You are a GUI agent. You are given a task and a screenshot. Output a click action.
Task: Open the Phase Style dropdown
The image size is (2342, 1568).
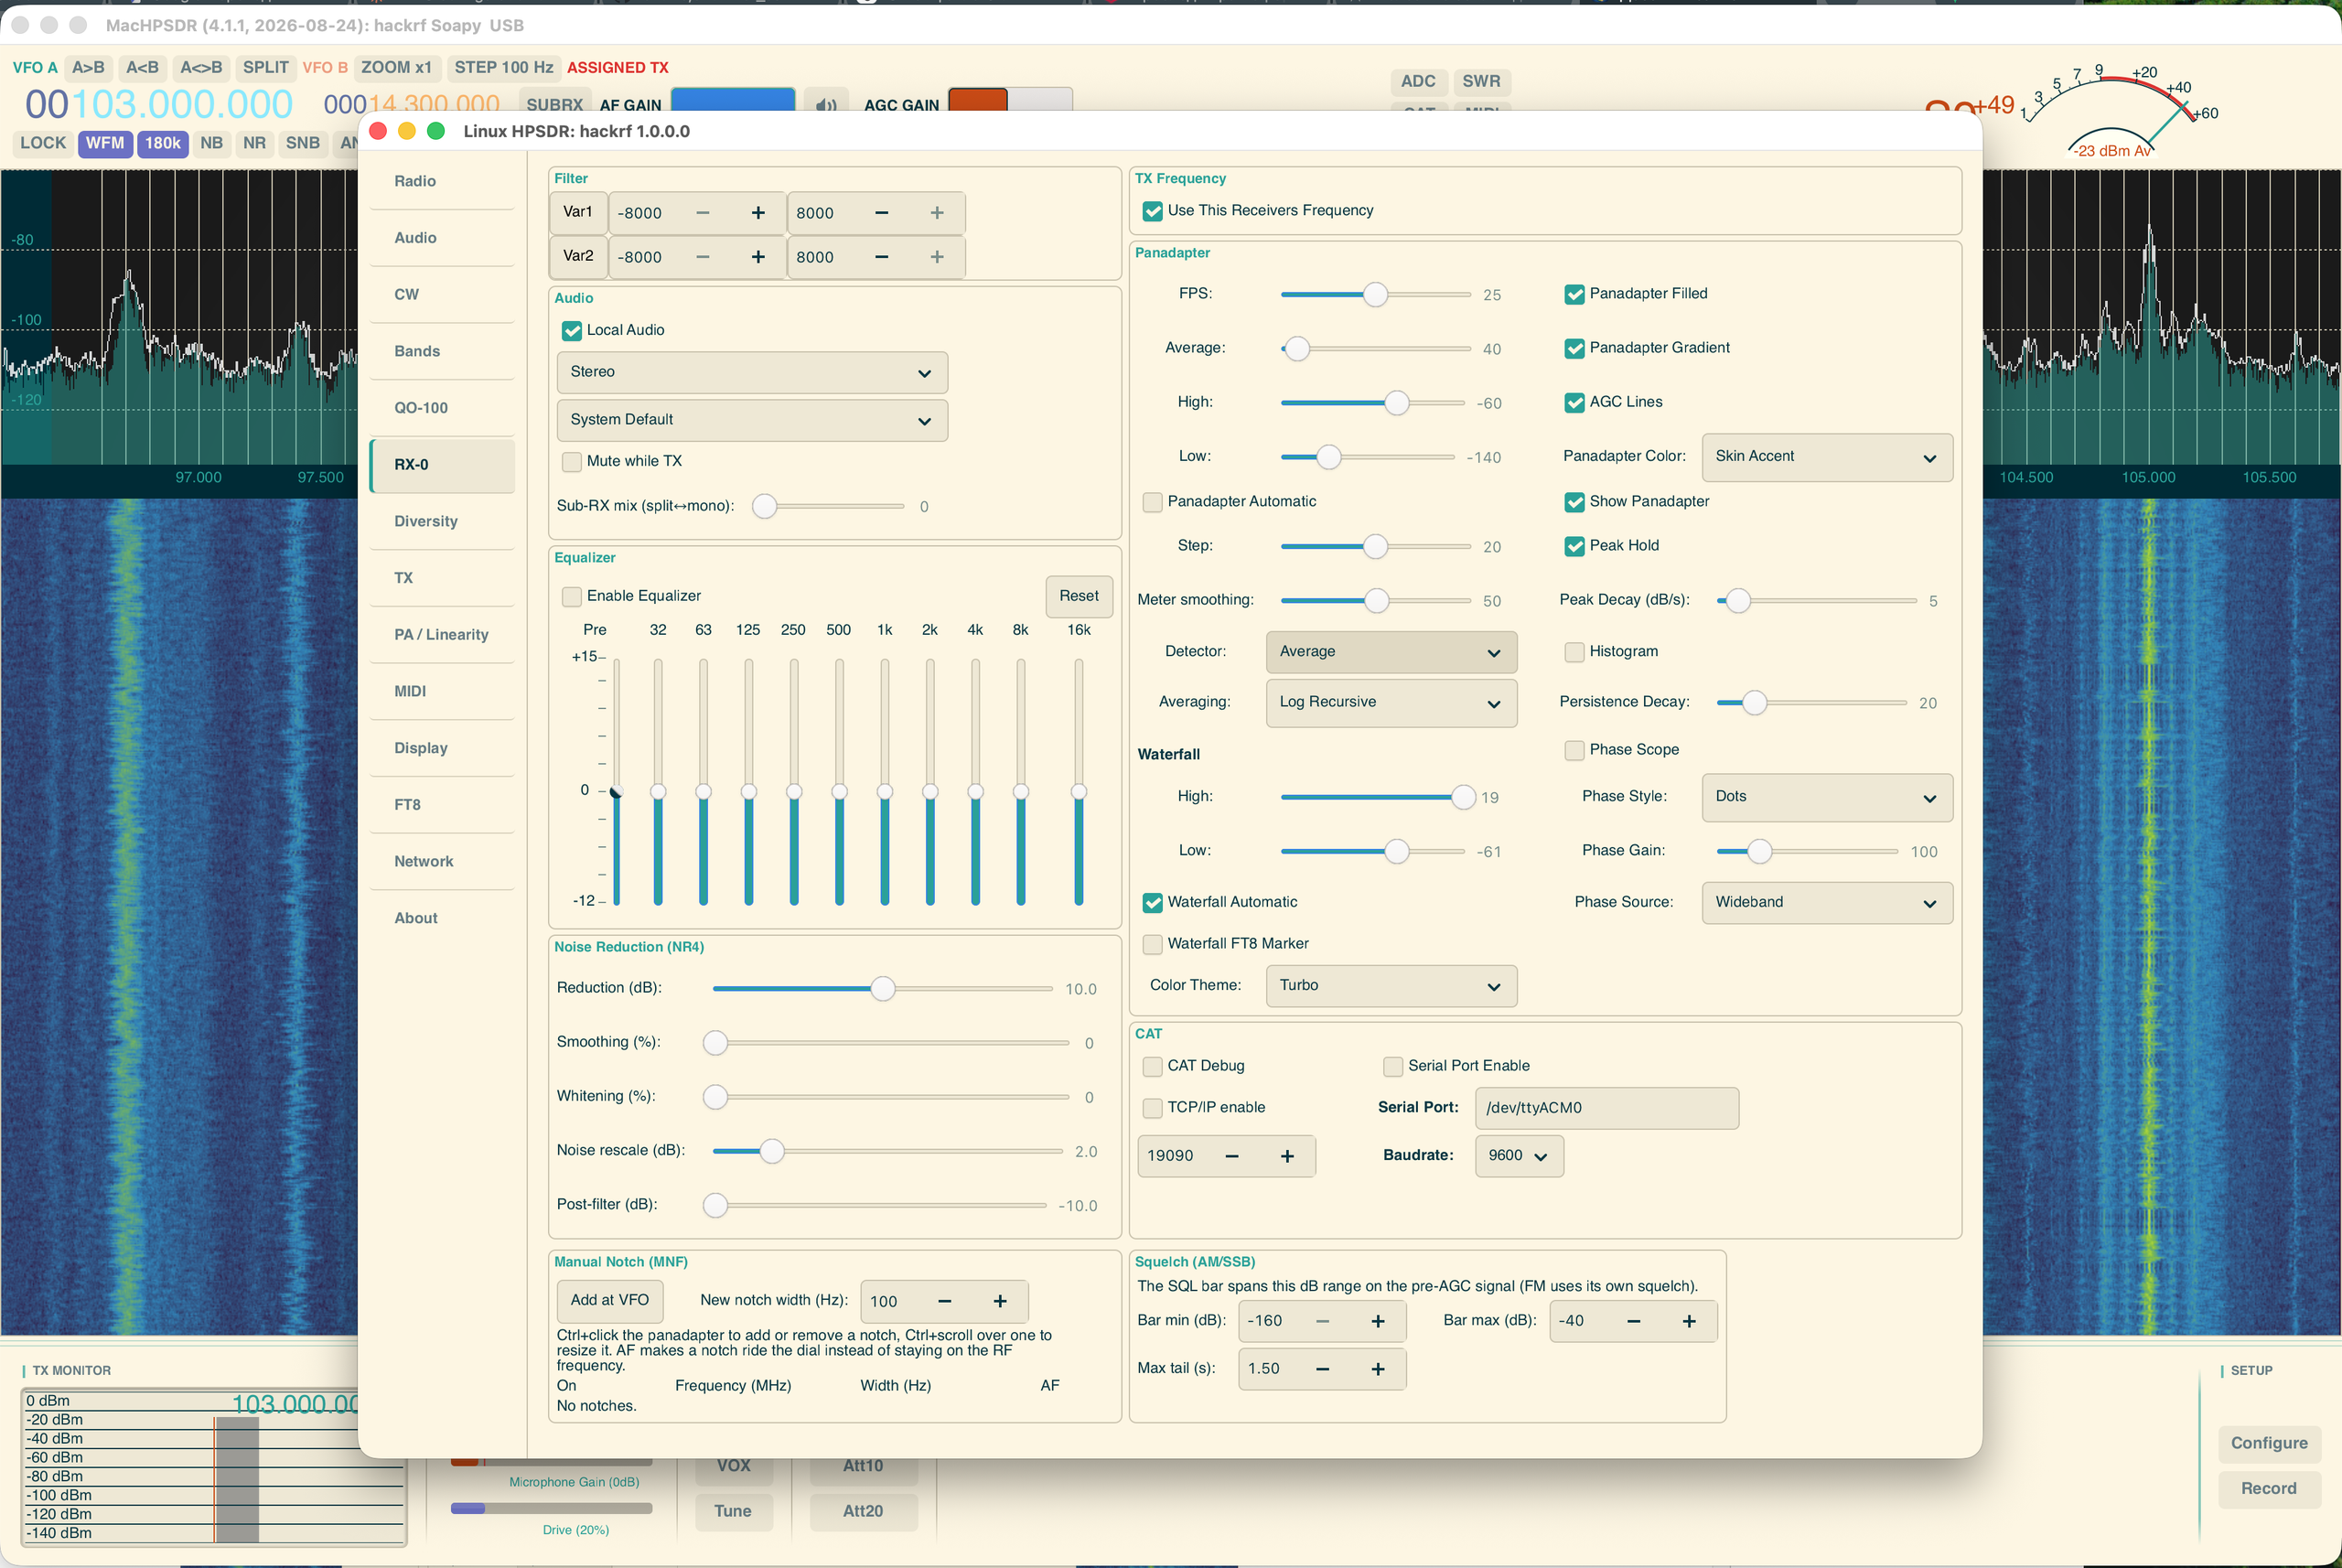pos(1827,797)
